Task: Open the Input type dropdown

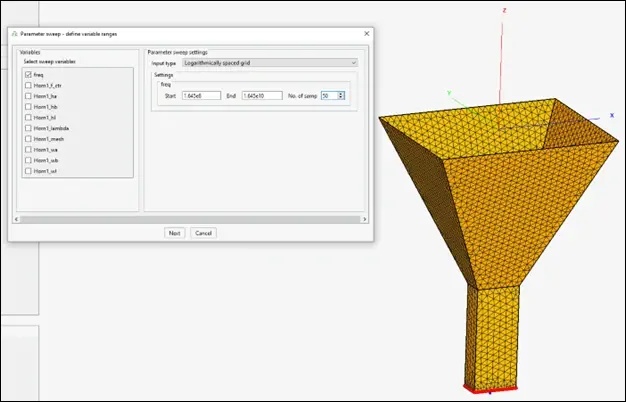Action: [263, 62]
